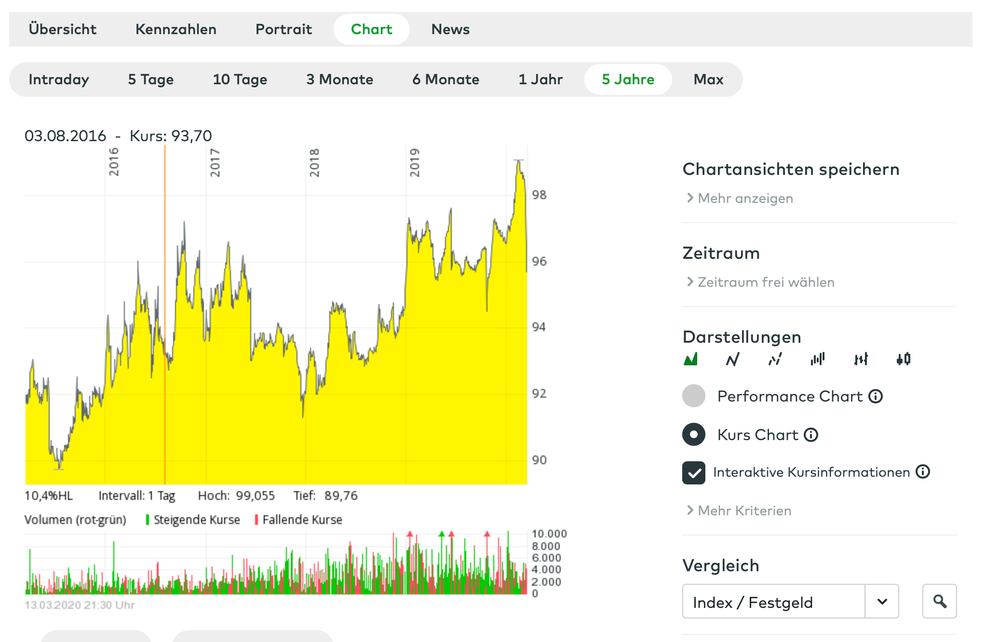Click the info icon next to Kurs Chart
999x642 pixels.
click(809, 434)
